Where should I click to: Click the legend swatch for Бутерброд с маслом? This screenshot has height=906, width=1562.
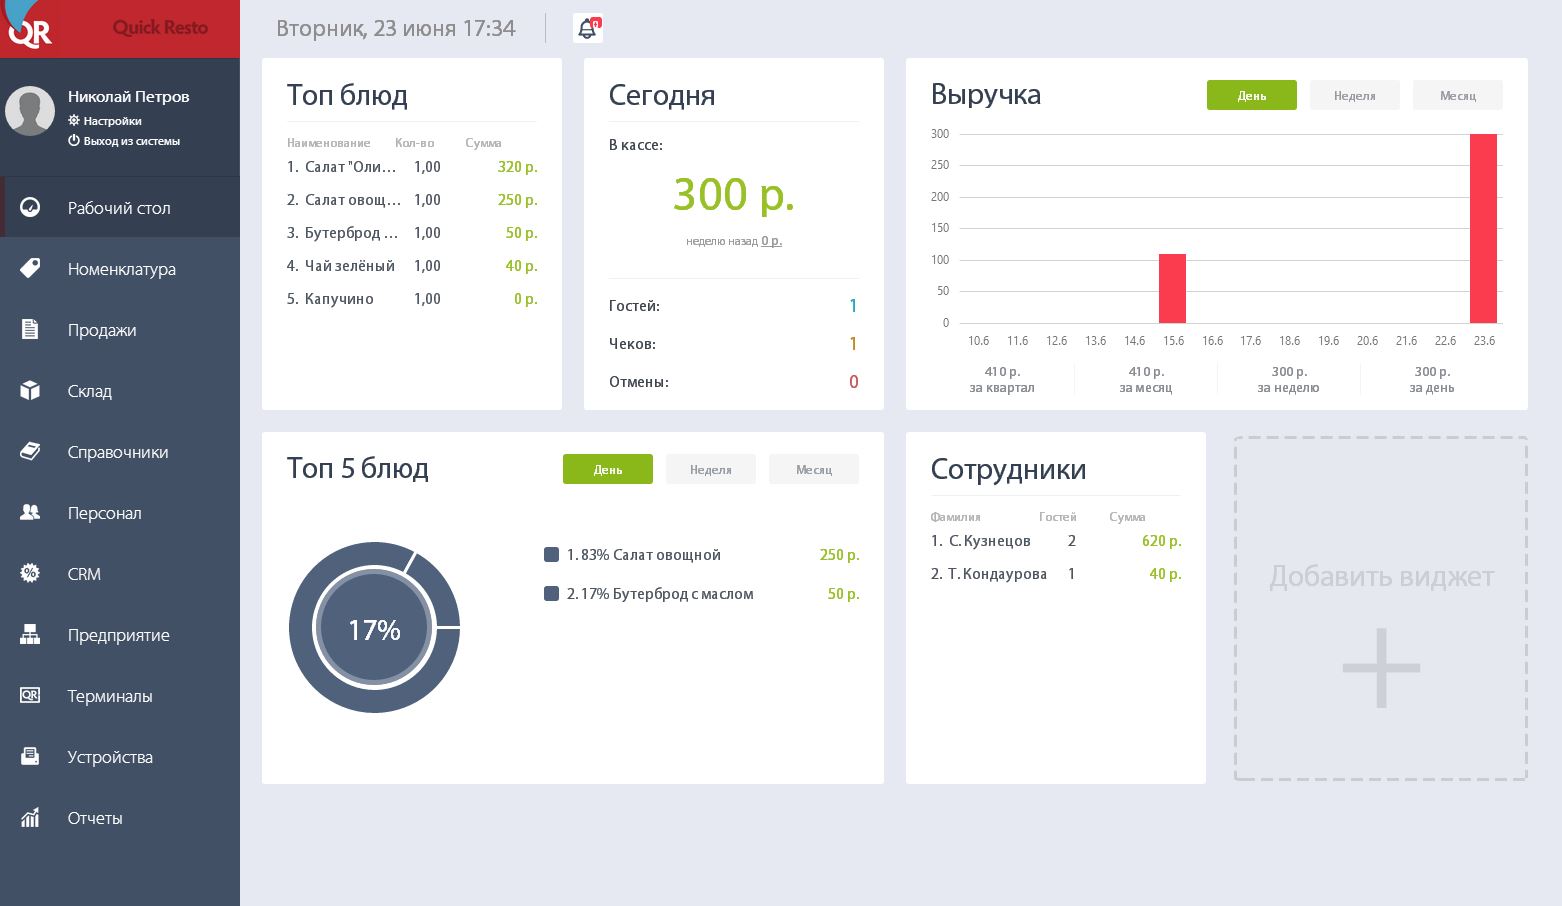pyautogui.click(x=551, y=594)
